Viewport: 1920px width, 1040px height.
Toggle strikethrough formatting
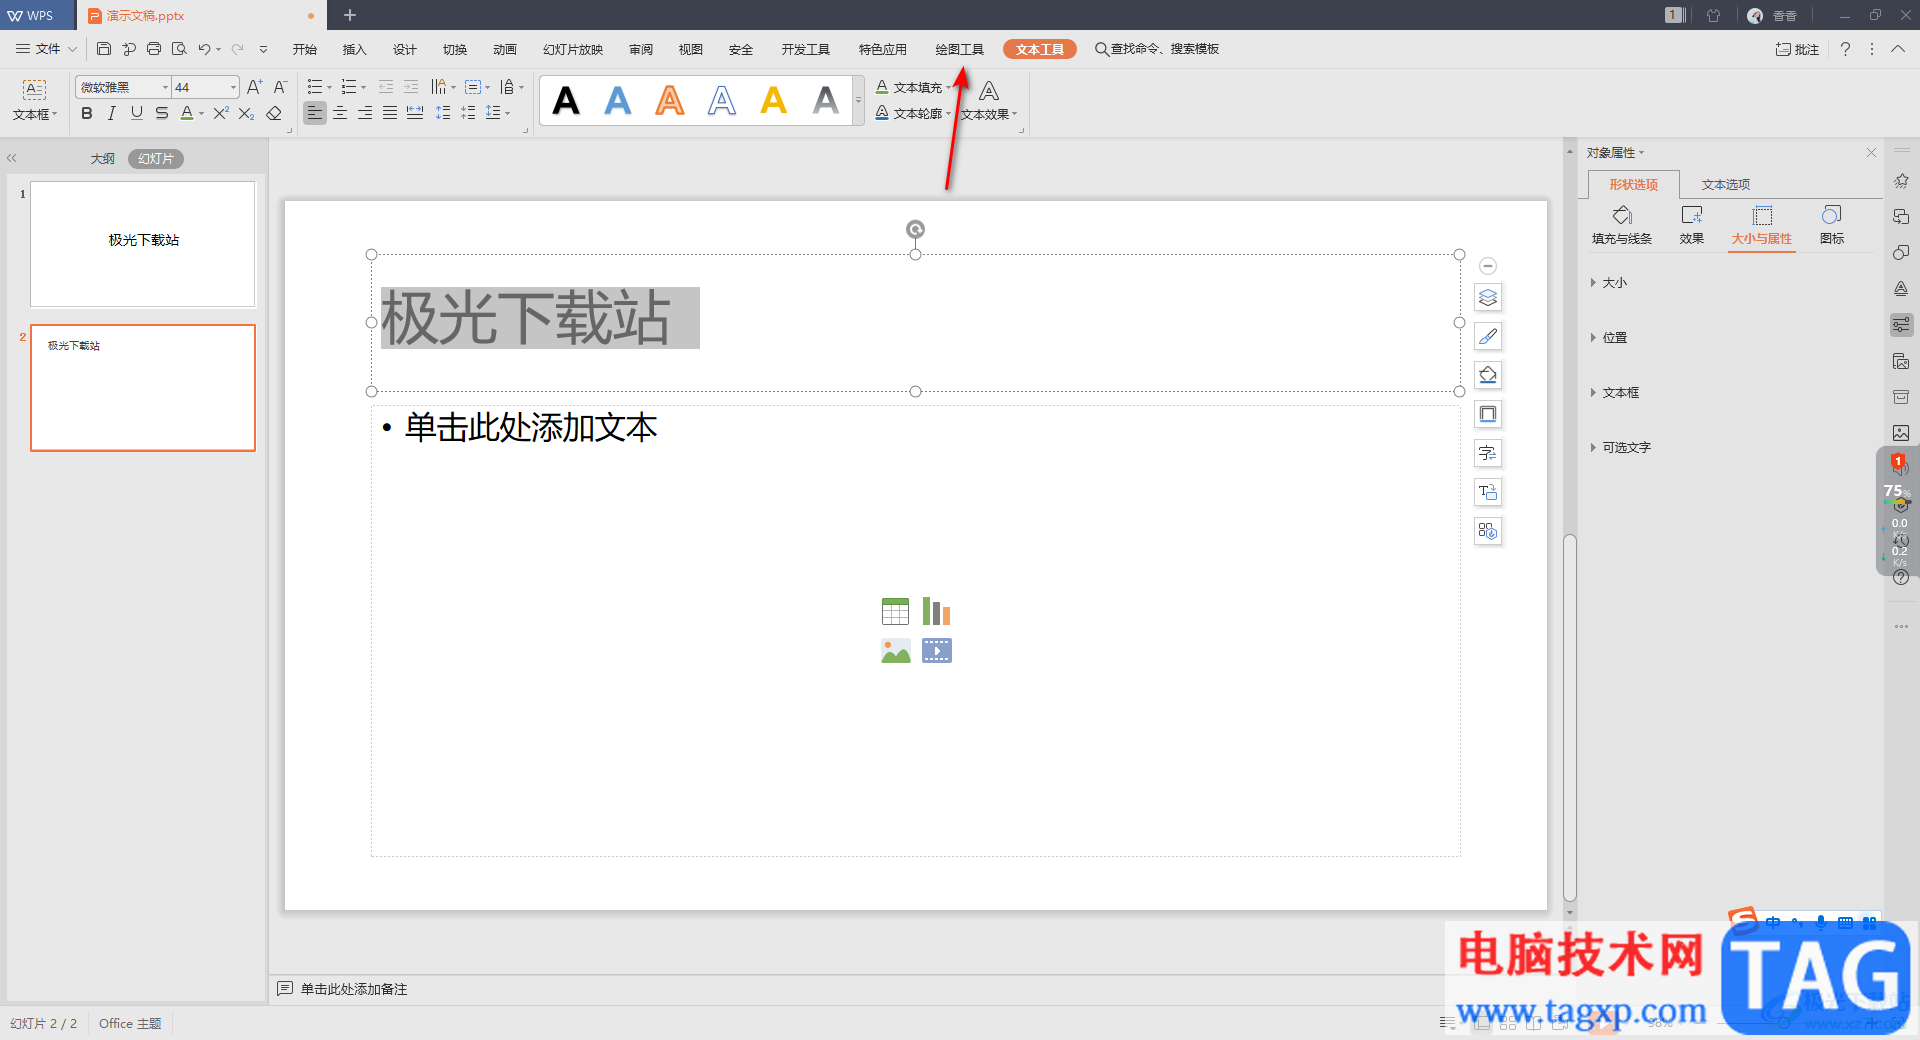click(x=162, y=113)
